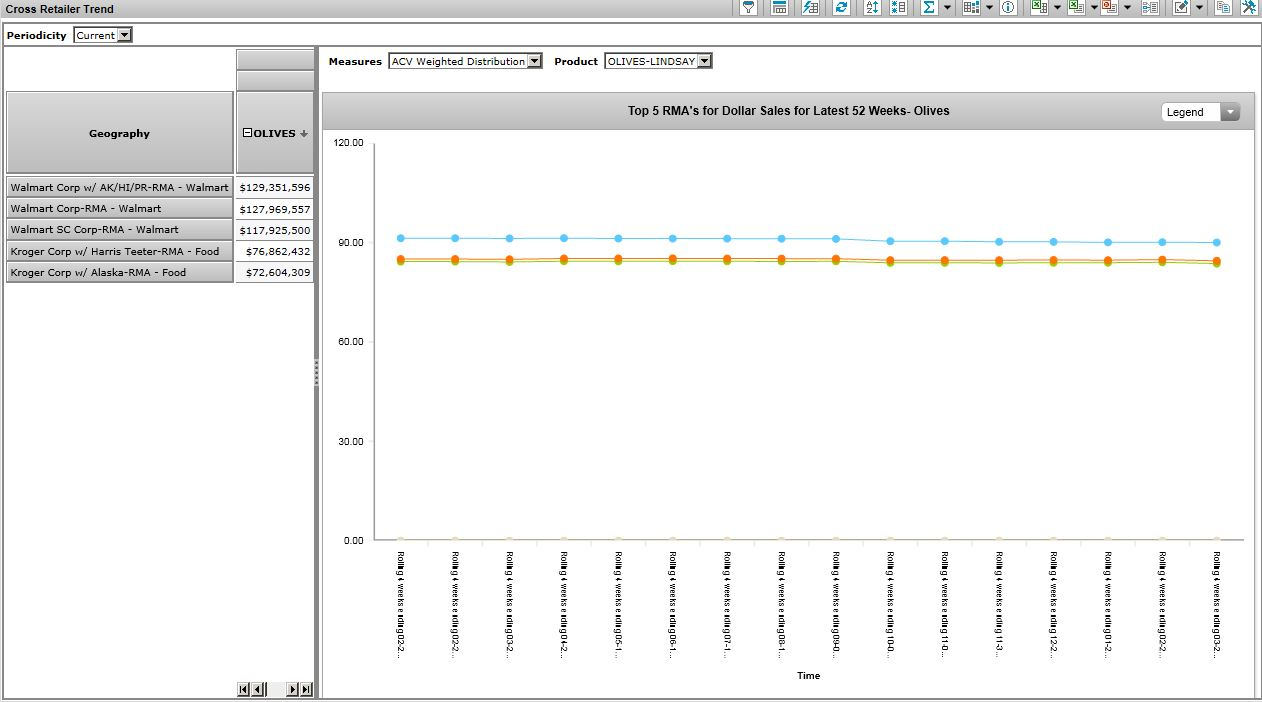Click the funnel filter icon in toolbar

point(748,8)
